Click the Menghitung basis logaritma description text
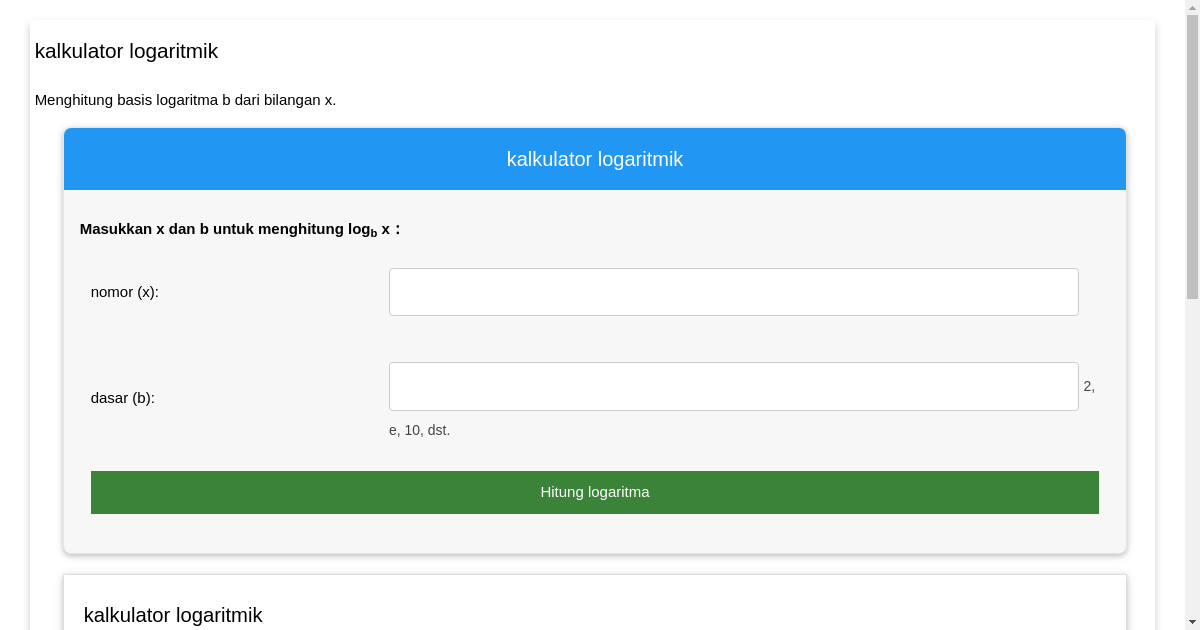This screenshot has width=1200, height=630. point(185,100)
